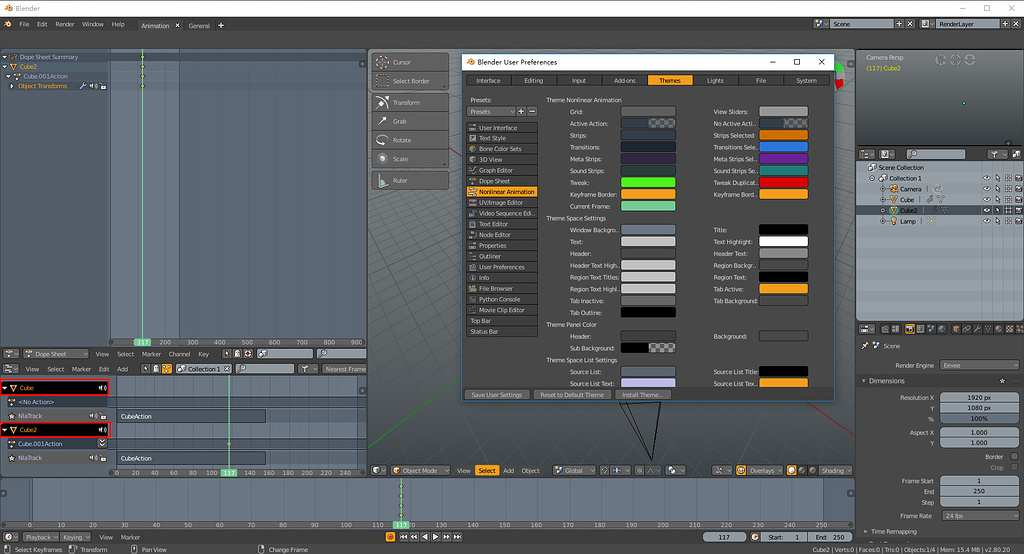The height and width of the screenshot is (554, 1024).
Task: Open Node Editor theme section
Action: tap(502, 235)
